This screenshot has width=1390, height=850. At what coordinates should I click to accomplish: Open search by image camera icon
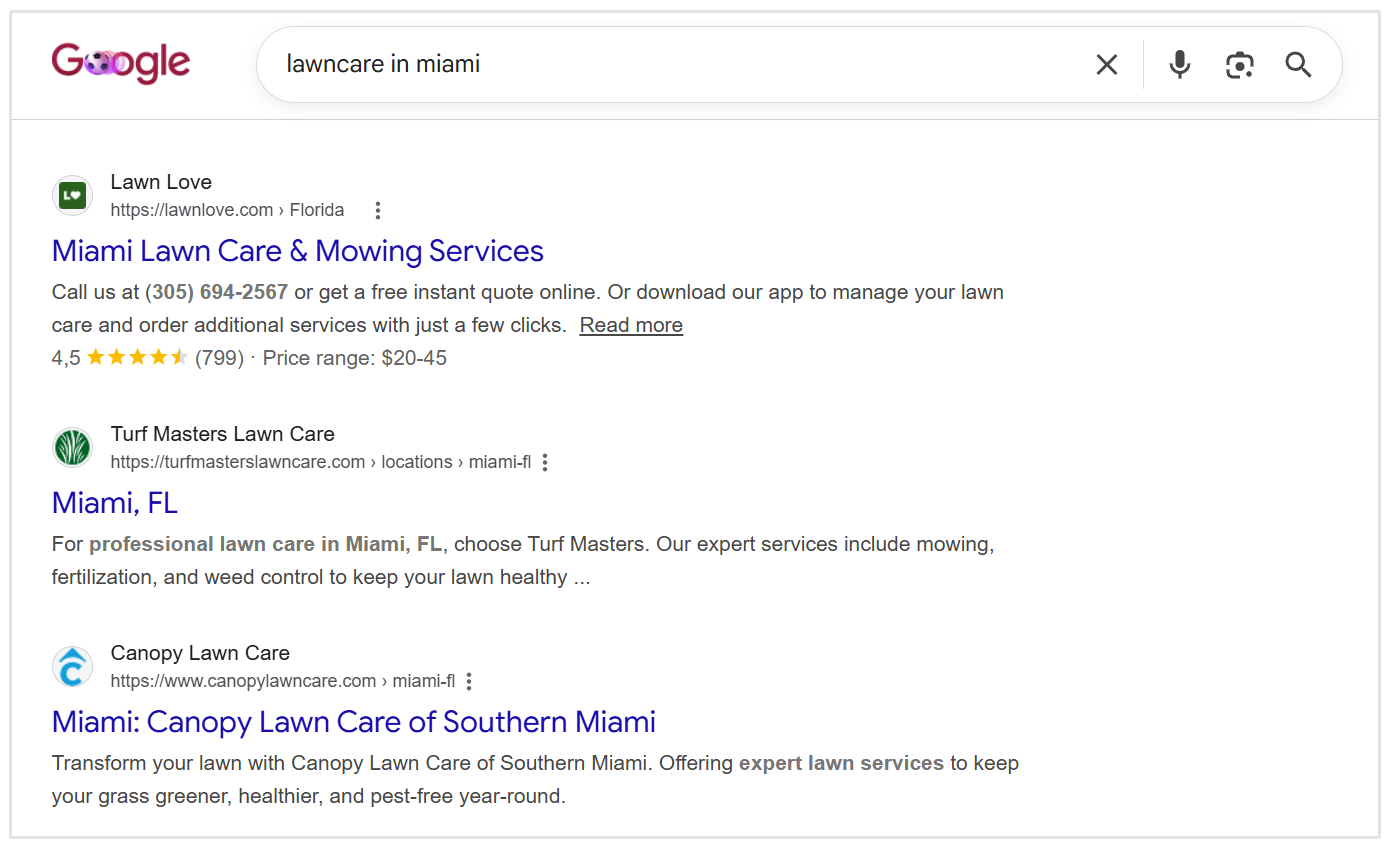pos(1240,65)
